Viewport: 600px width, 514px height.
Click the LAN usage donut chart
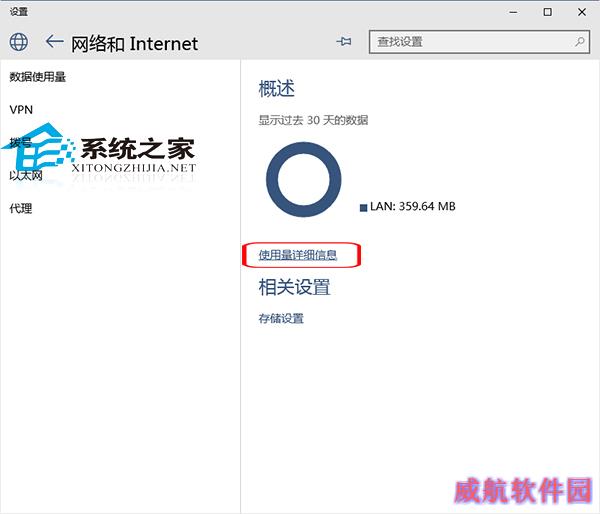coord(303,179)
